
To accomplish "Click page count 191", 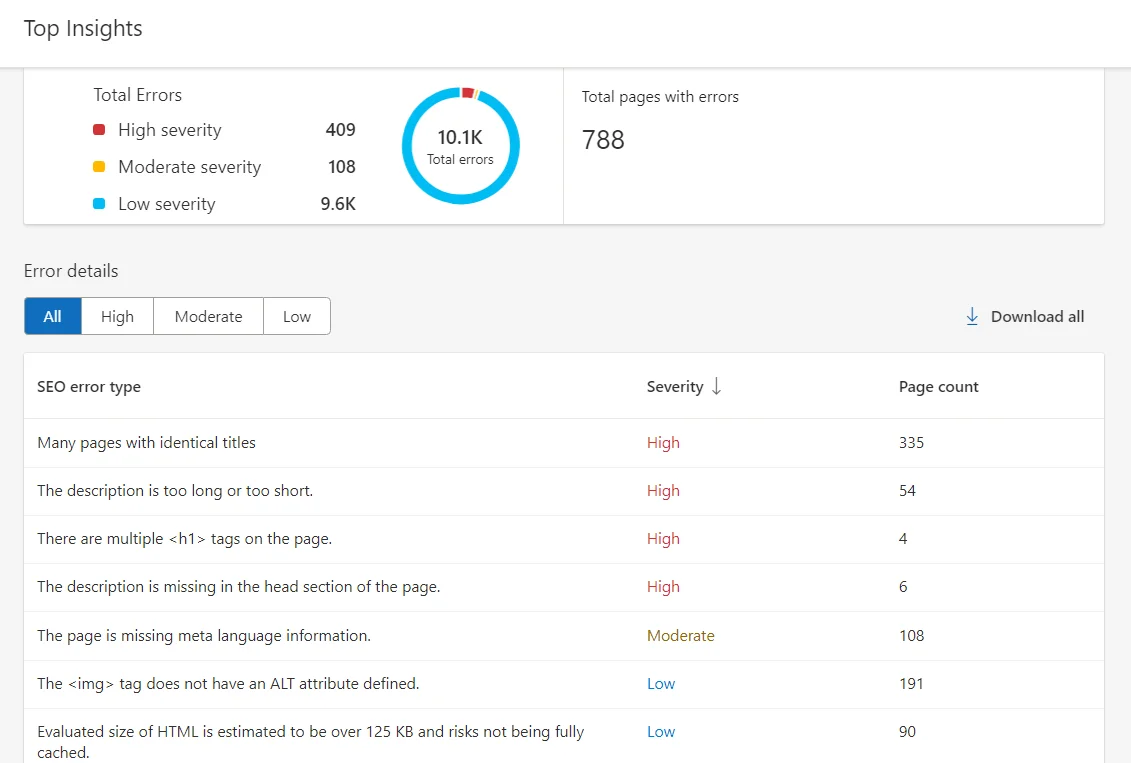I will 911,684.
